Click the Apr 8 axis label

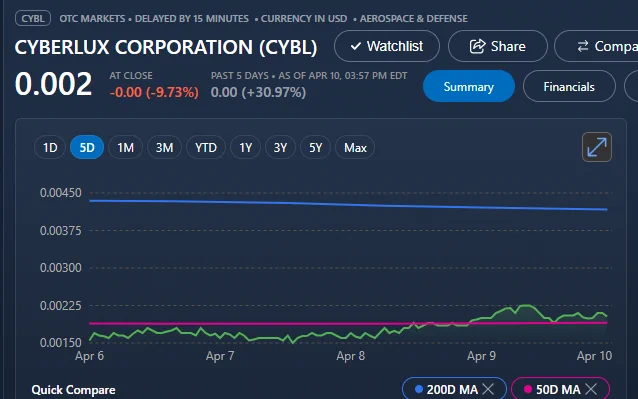[350, 356]
